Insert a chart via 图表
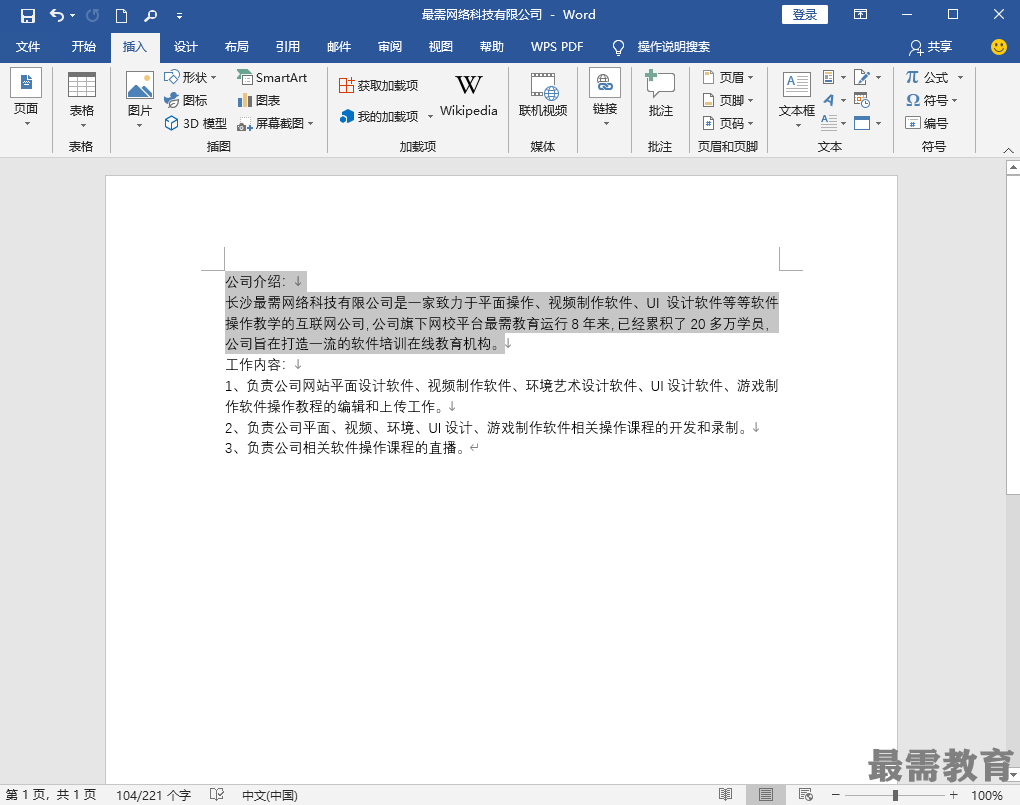1020x805 pixels. click(x=259, y=100)
